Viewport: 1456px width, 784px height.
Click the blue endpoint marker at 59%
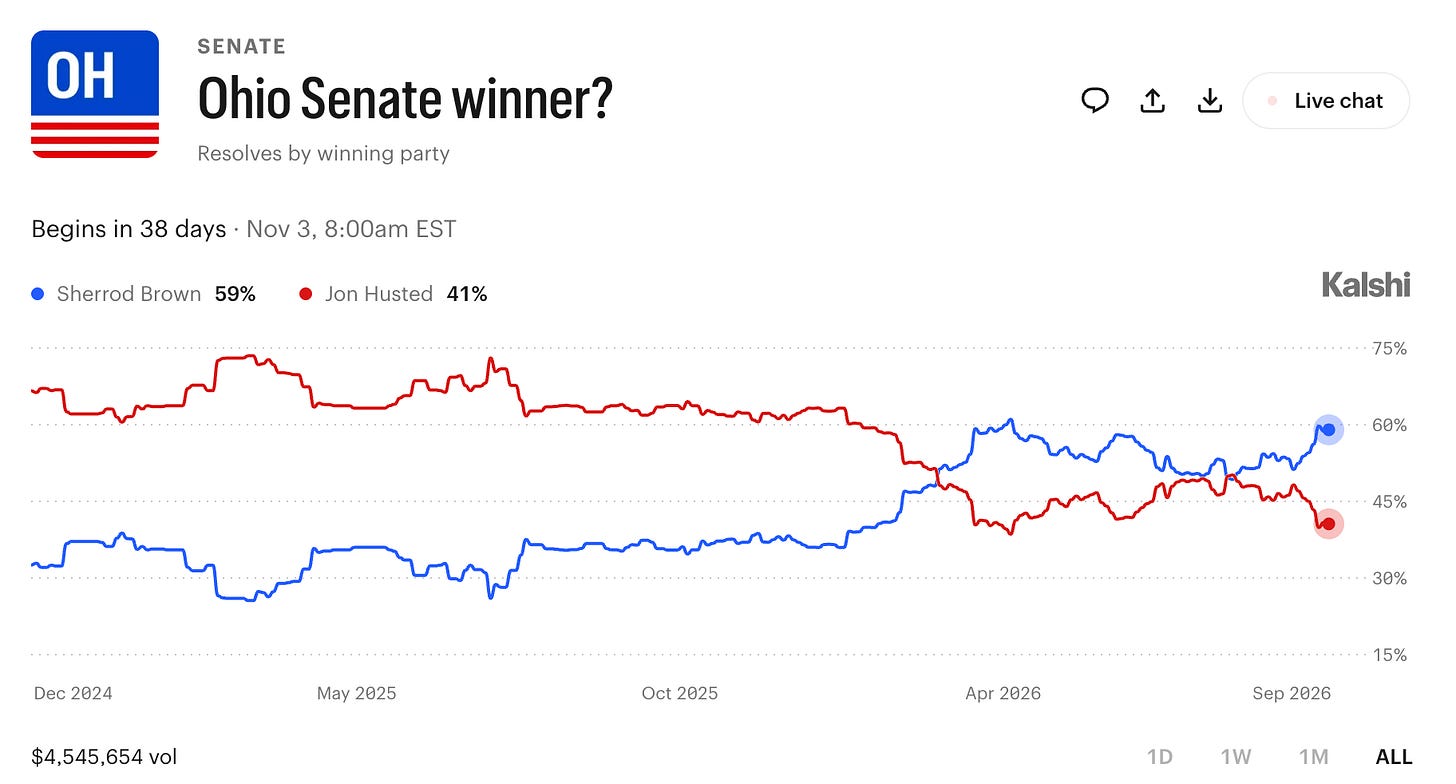pyautogui.click(x=1328, y=430)
